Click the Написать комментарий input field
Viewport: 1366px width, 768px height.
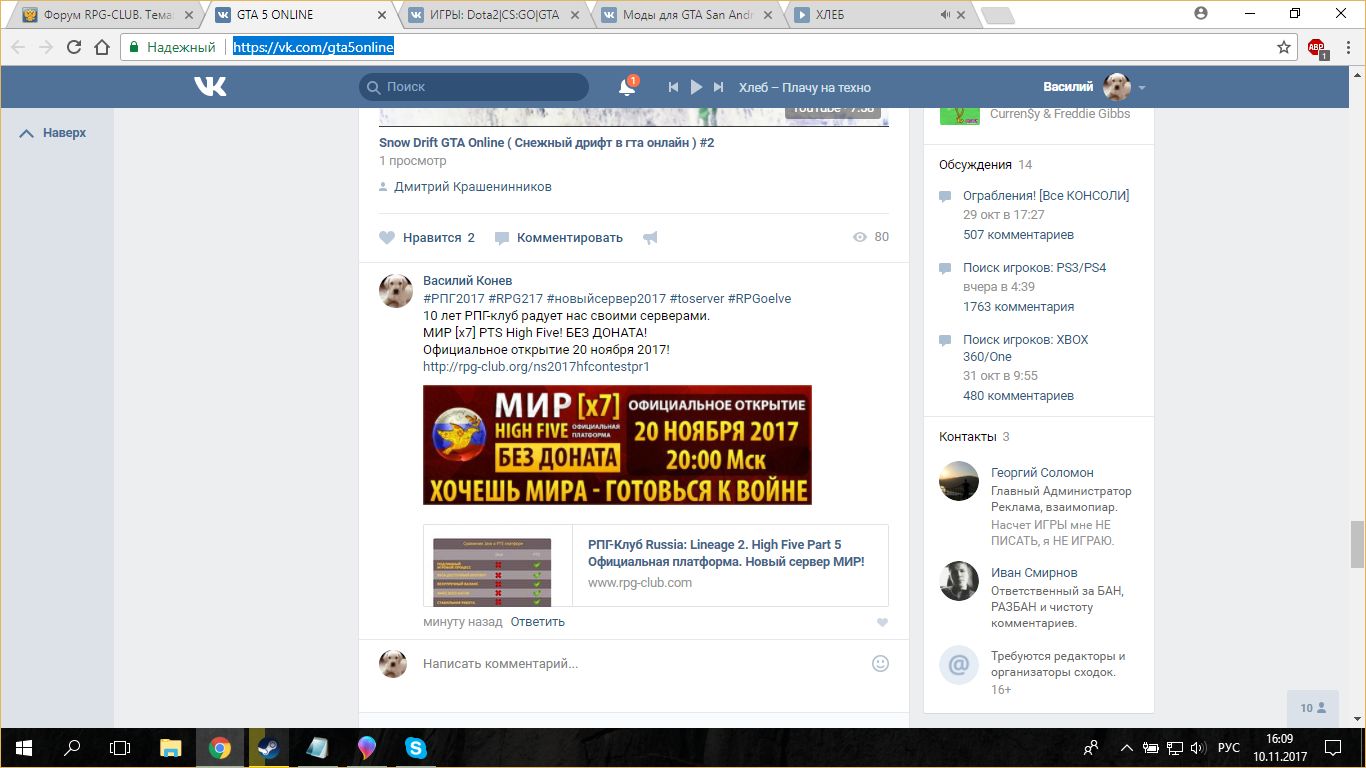pos(640,663)
